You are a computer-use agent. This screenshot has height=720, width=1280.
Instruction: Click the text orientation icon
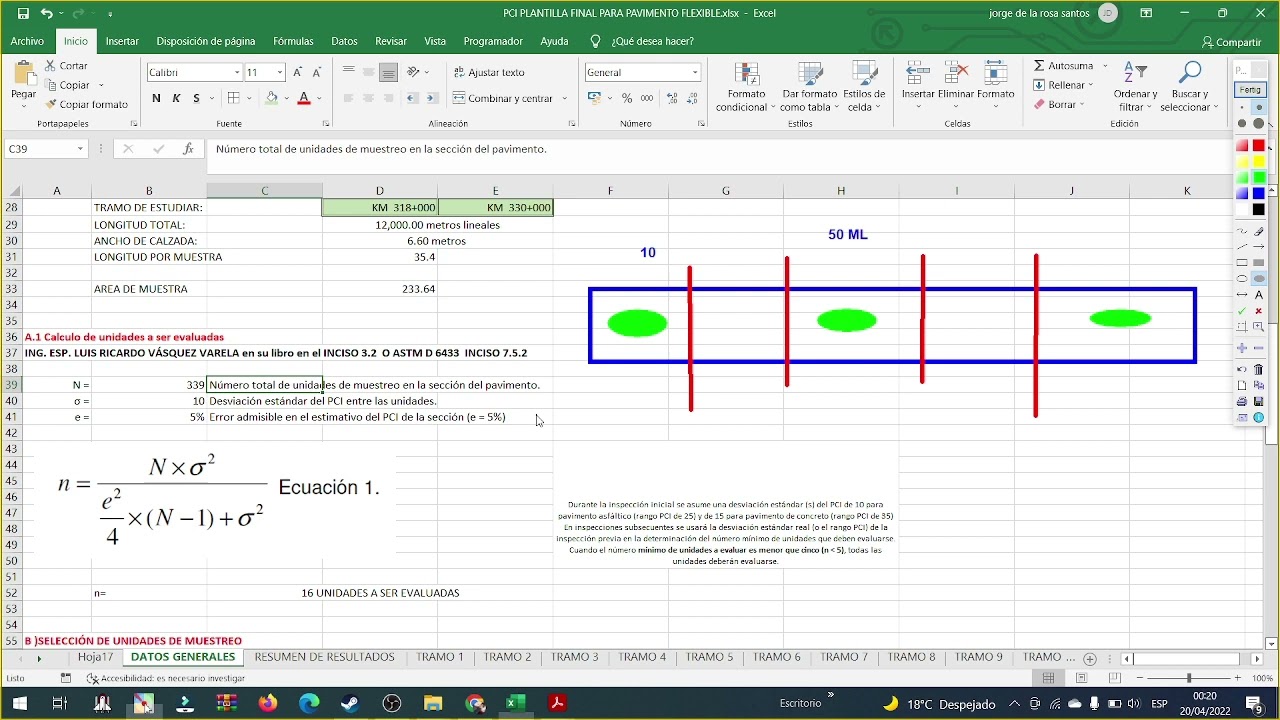tap(414, 72)
